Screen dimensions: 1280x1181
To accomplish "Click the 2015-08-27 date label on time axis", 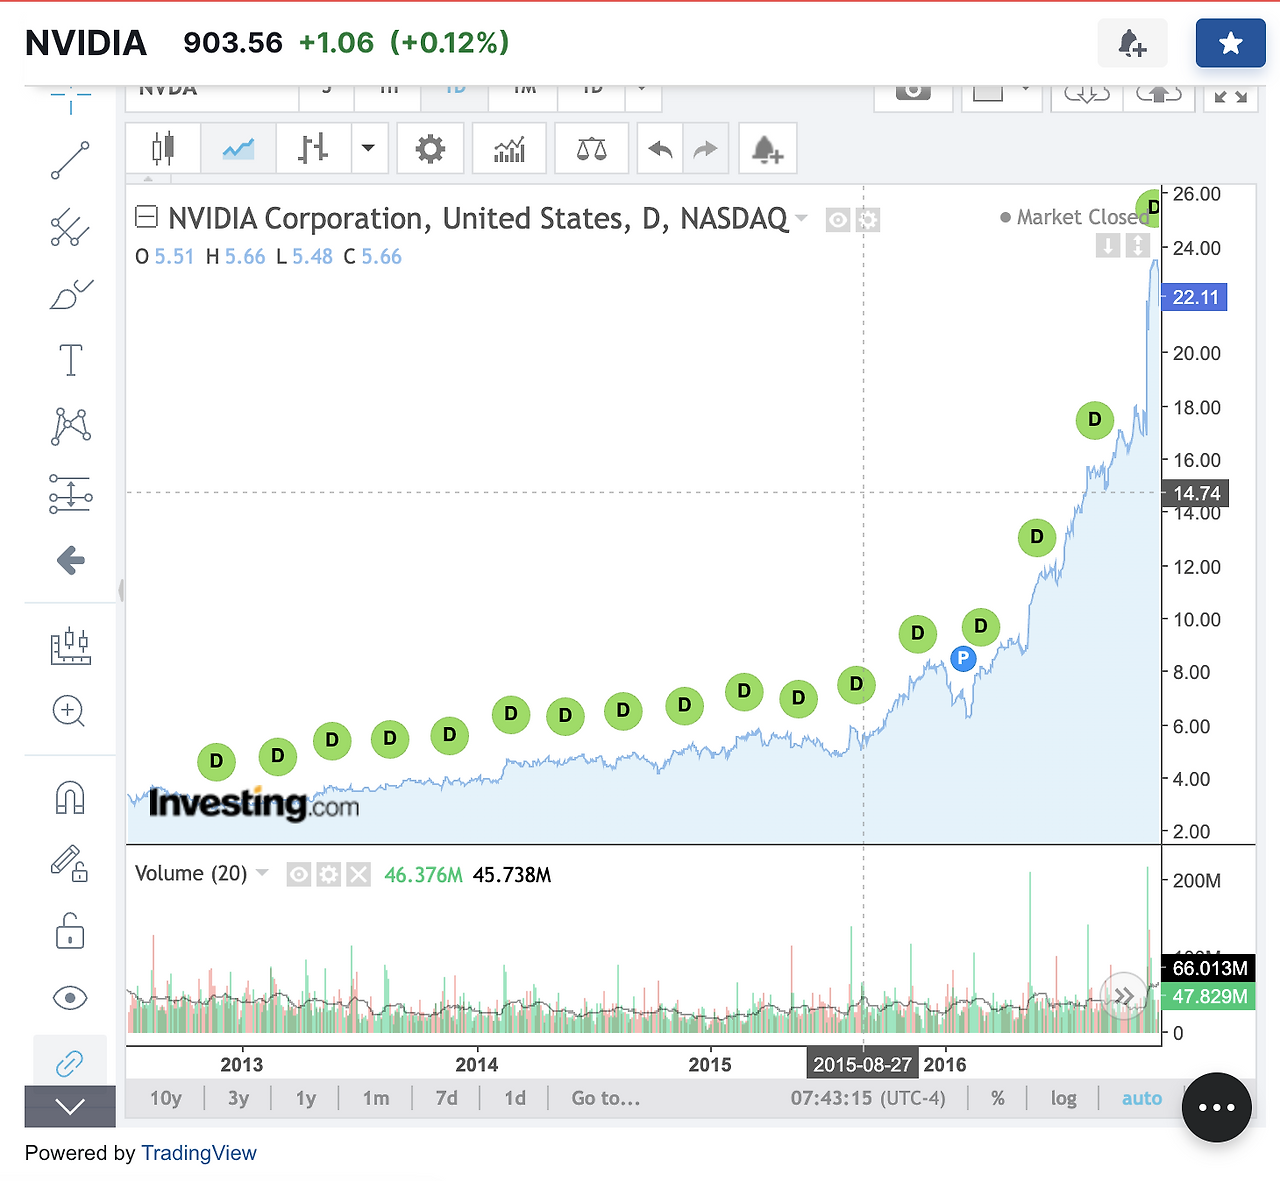I will [863, 1064].
